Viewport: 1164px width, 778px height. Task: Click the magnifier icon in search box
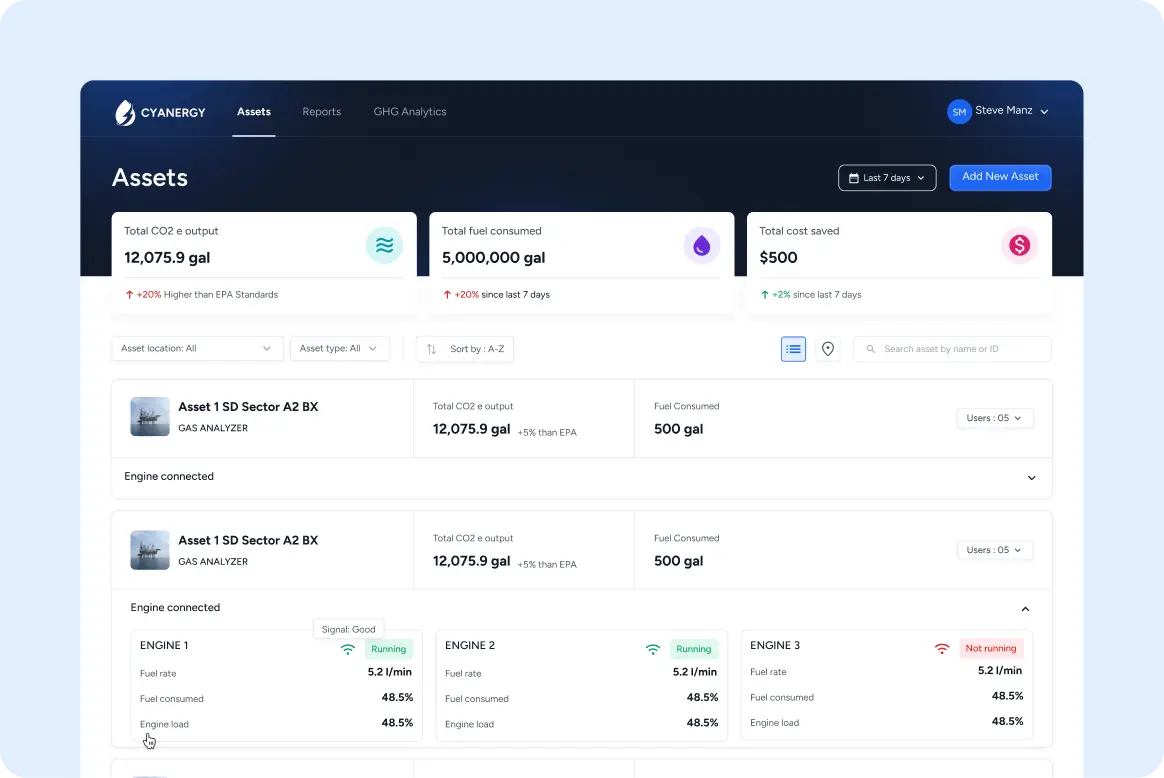(871, 349)
